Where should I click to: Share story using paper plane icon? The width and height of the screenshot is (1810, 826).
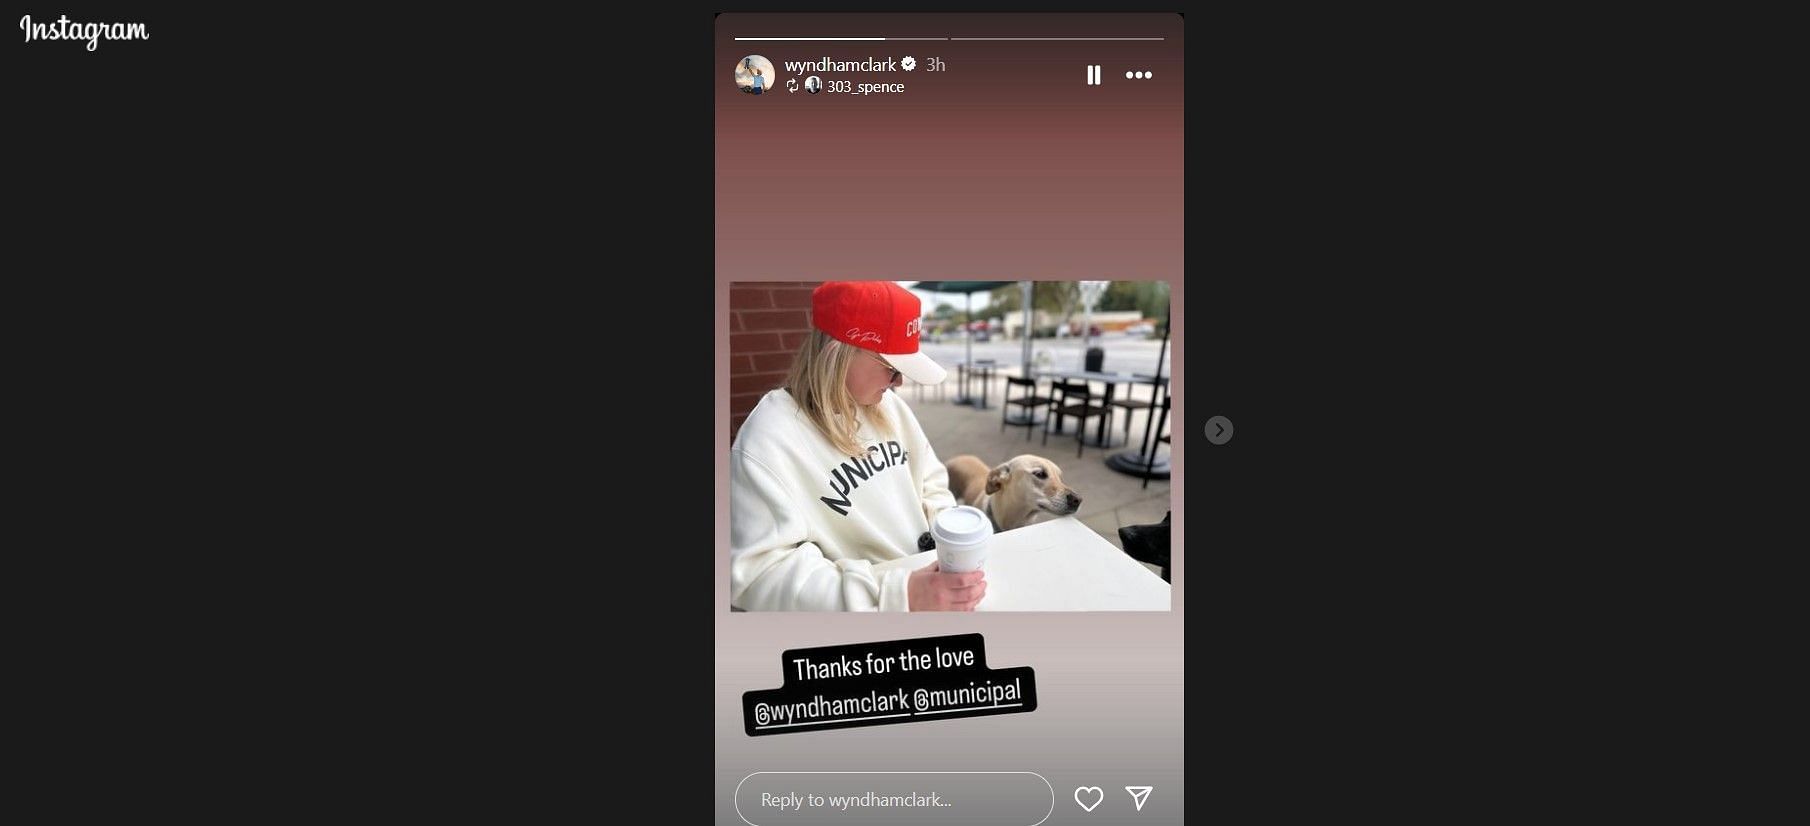point(1139,797)
